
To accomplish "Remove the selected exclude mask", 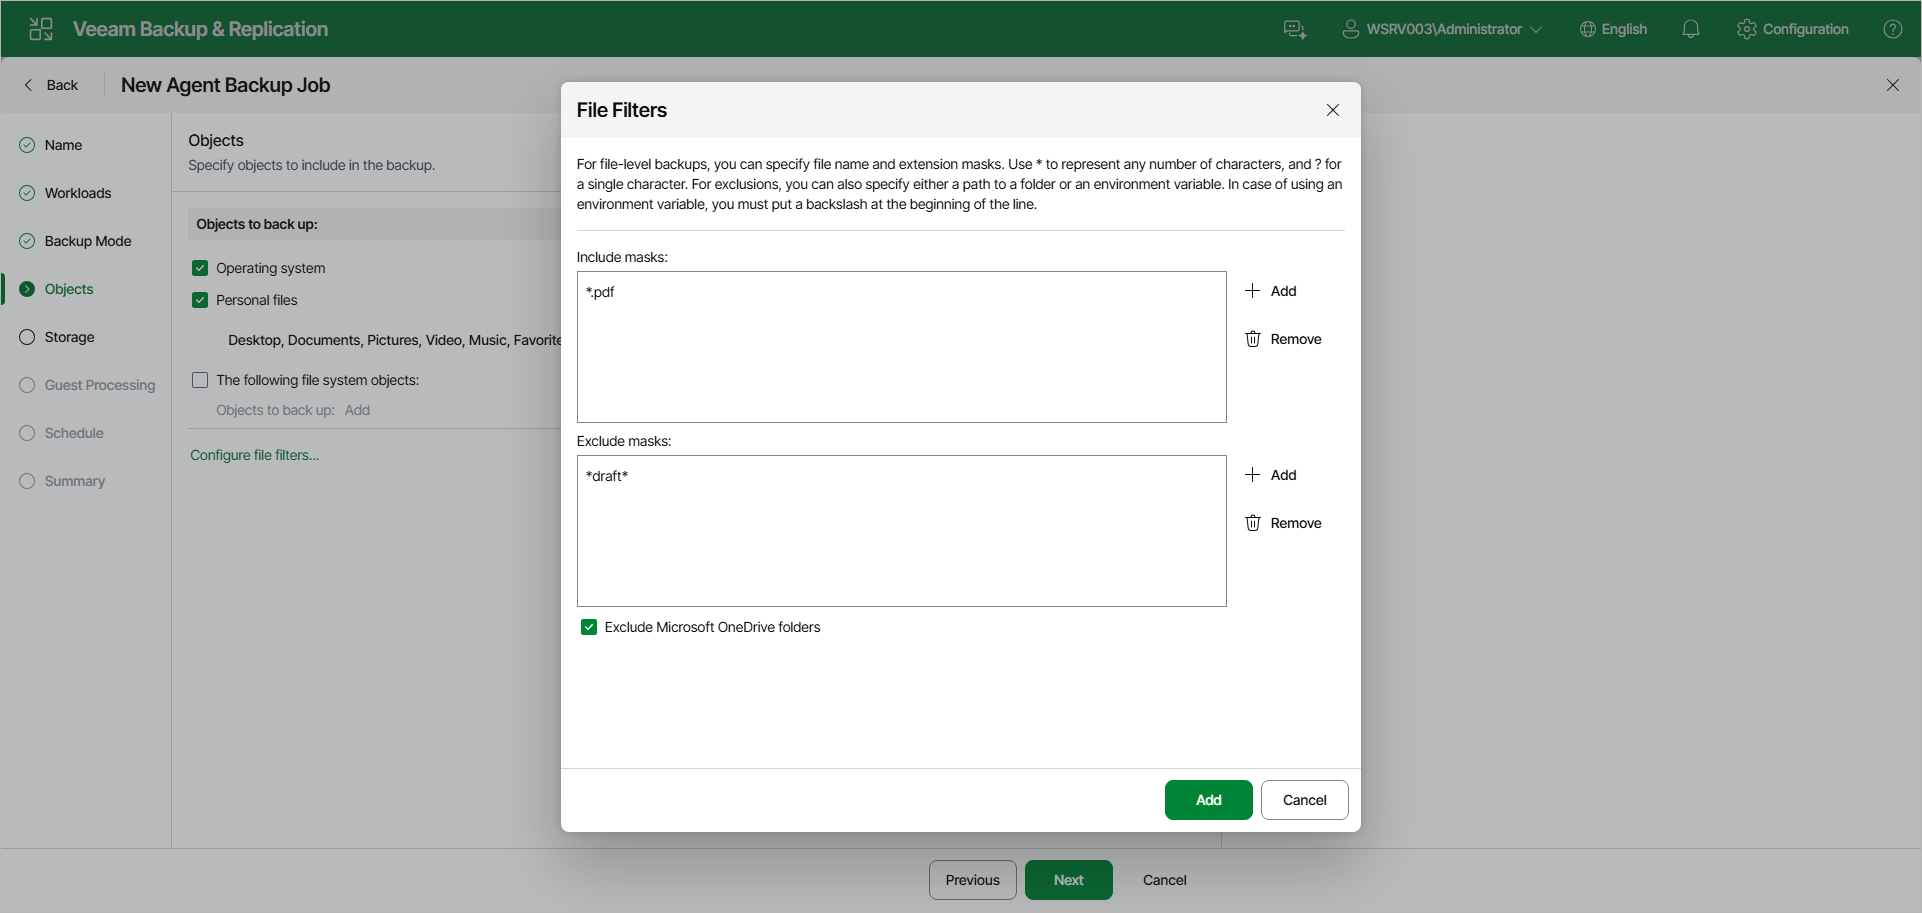I will [1283, 523].
